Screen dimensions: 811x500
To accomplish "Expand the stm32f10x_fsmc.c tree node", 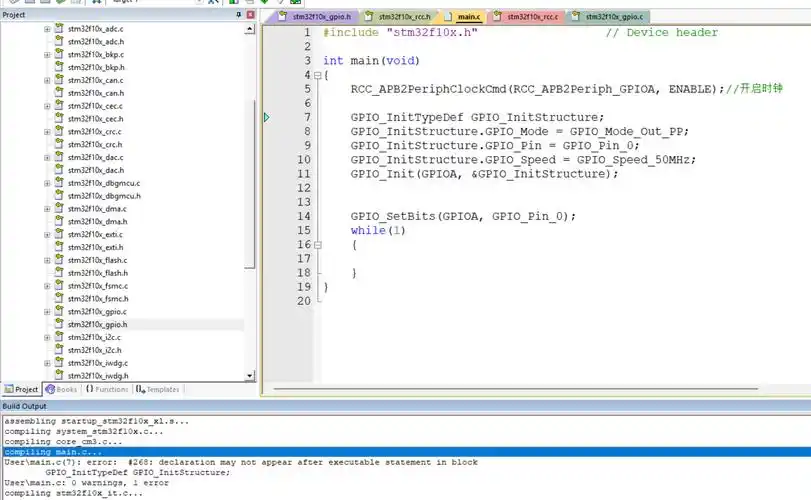I will (47, 286).
